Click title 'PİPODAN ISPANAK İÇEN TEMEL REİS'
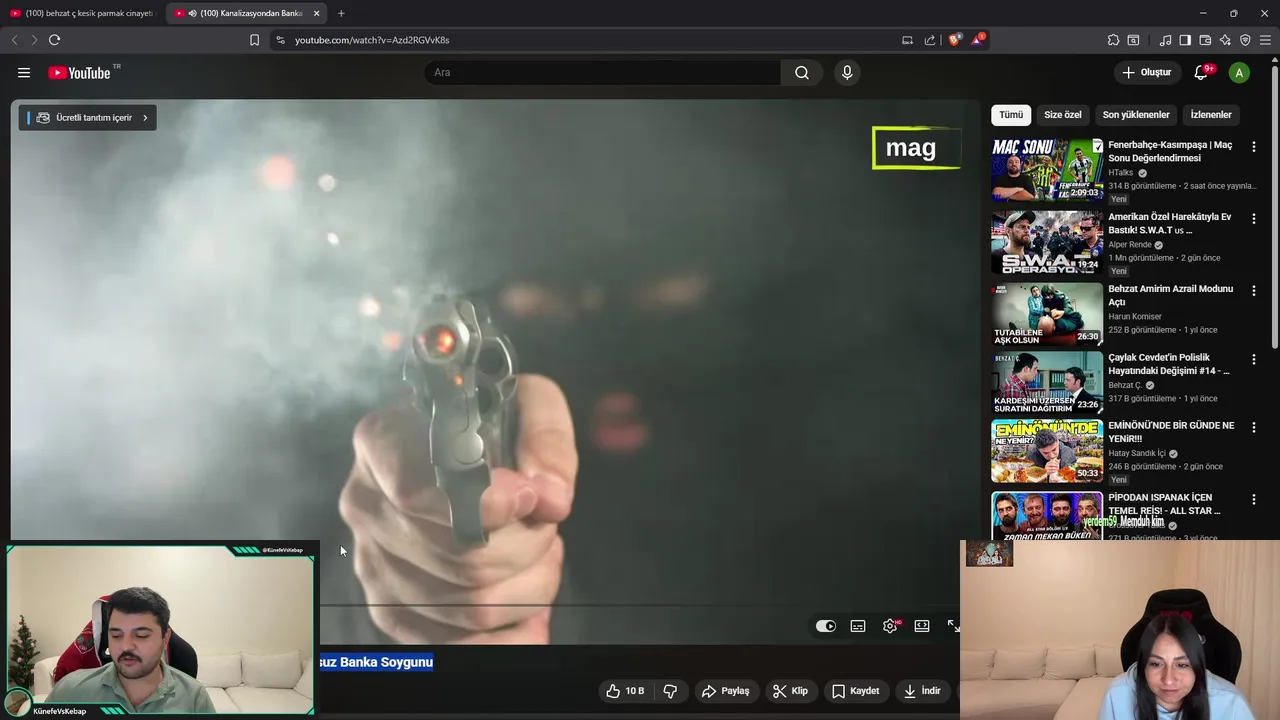Image resolution: width=1280 pixels, height=720 pixels. (x=1164, y=504)
